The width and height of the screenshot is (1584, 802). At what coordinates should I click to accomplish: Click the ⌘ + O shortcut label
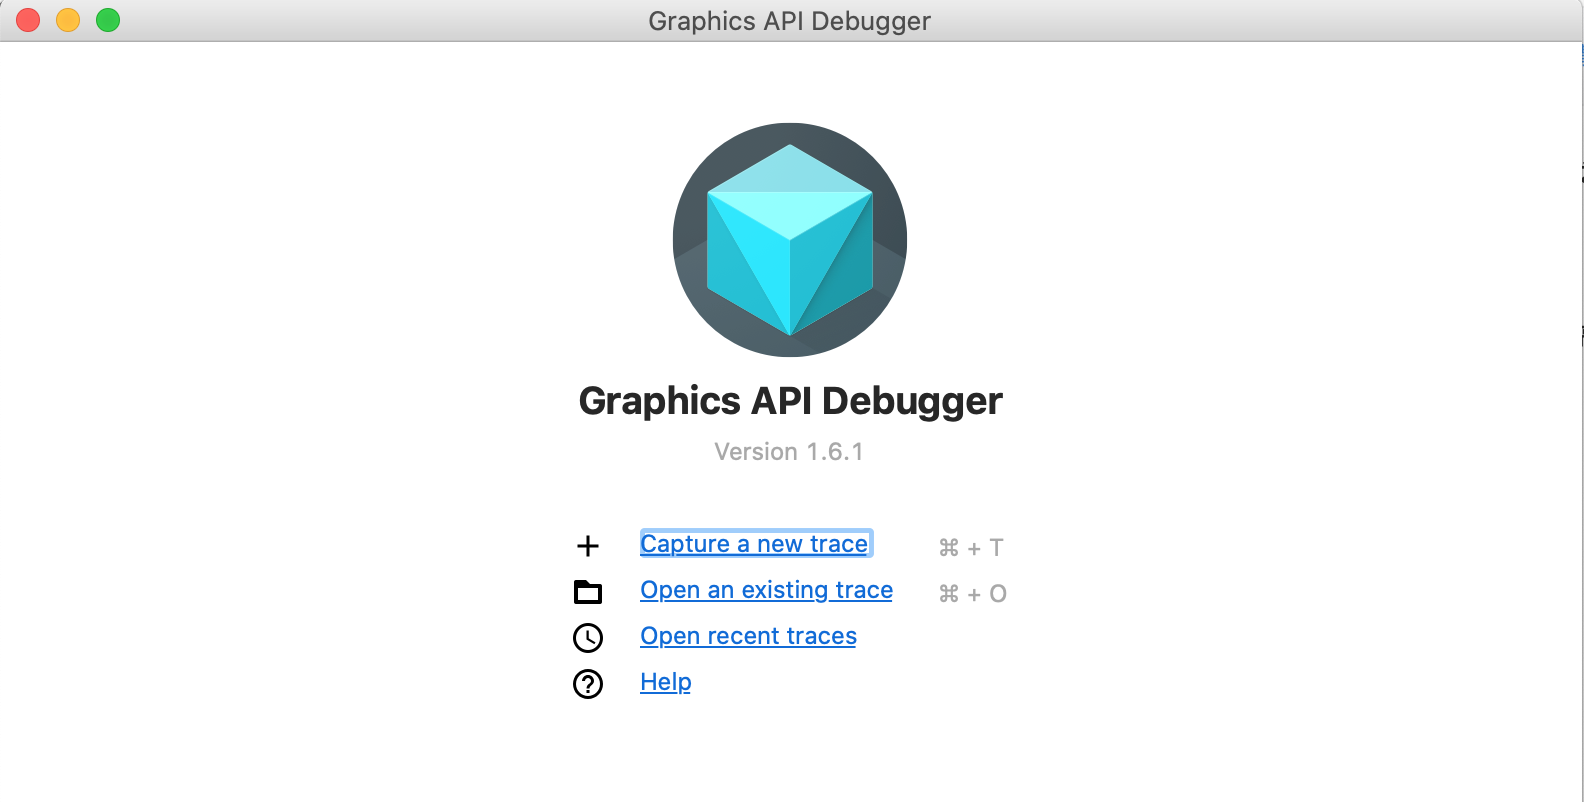(x=973, y=594)
